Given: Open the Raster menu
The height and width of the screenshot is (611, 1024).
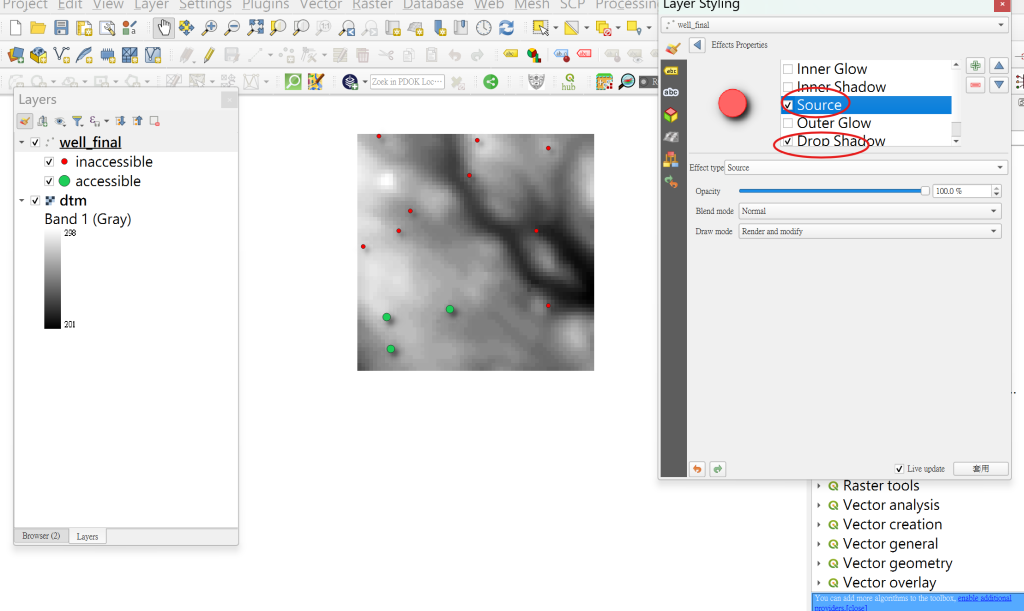Looking at the screenshot, I should pos(371,5).
